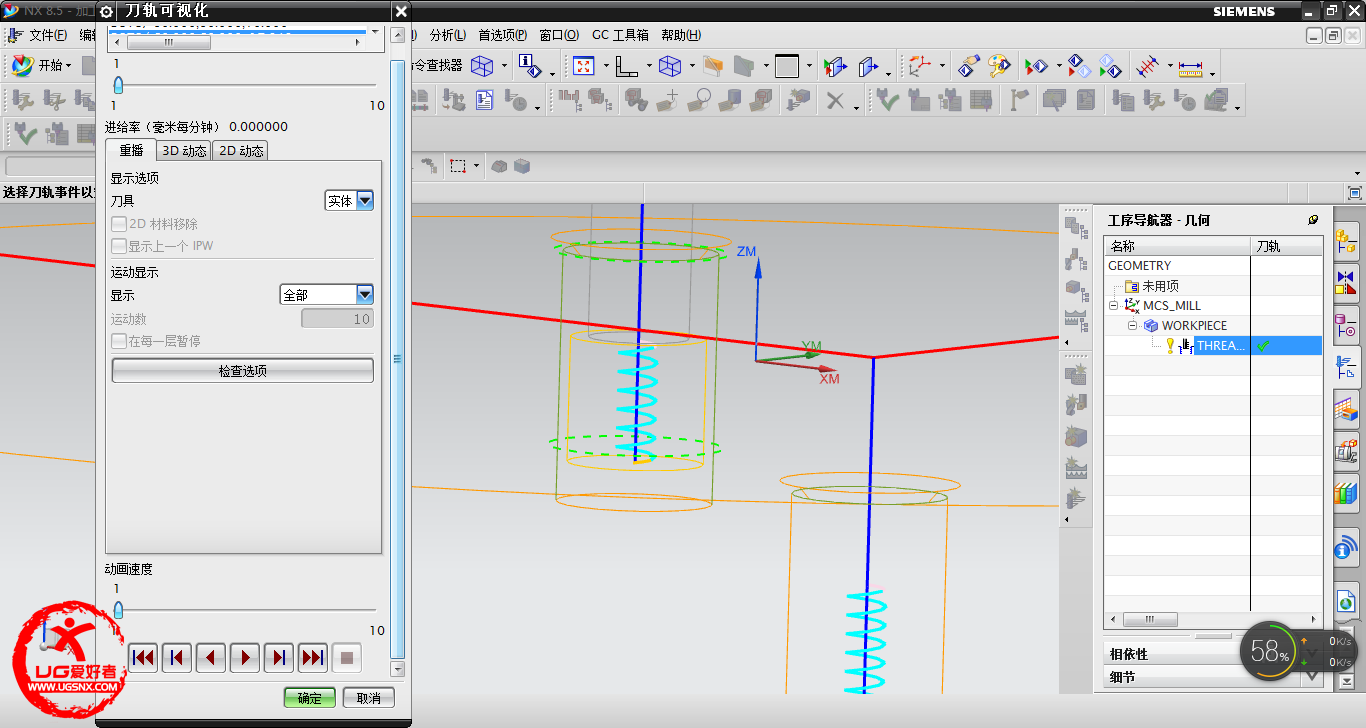
Task: Open the Part Navigator sidebar icon
Action: tap(1346, 324)
